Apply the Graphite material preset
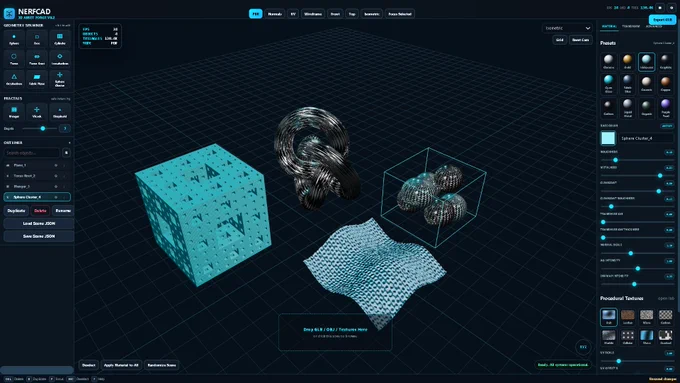The height and width of the screenshot is (383, 680). point(665,61)
